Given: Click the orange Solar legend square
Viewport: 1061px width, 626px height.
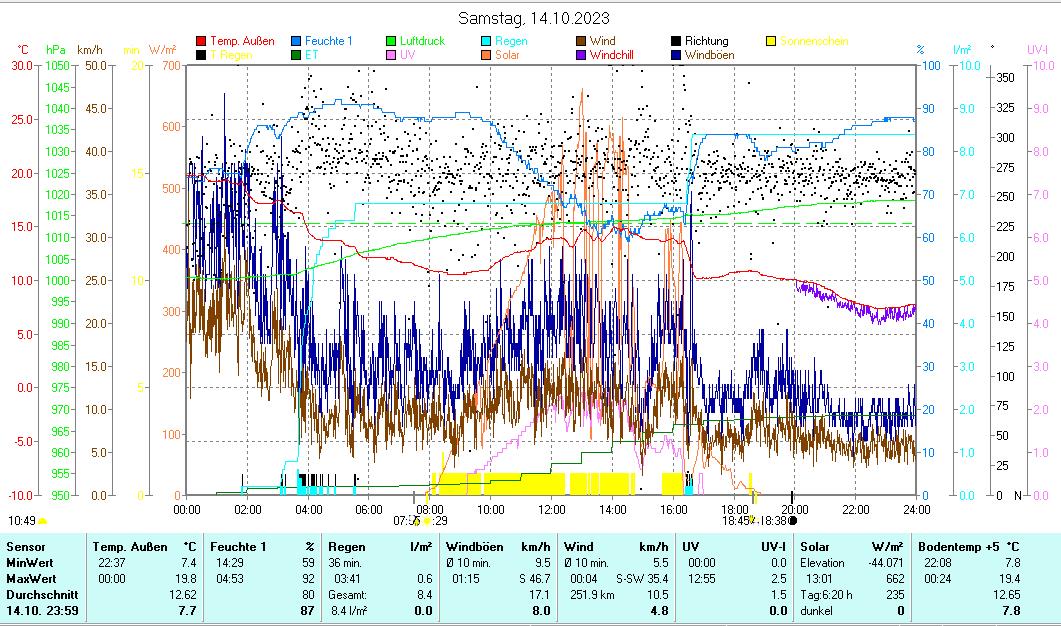Looking at the screenshot, I should point(486,56).
